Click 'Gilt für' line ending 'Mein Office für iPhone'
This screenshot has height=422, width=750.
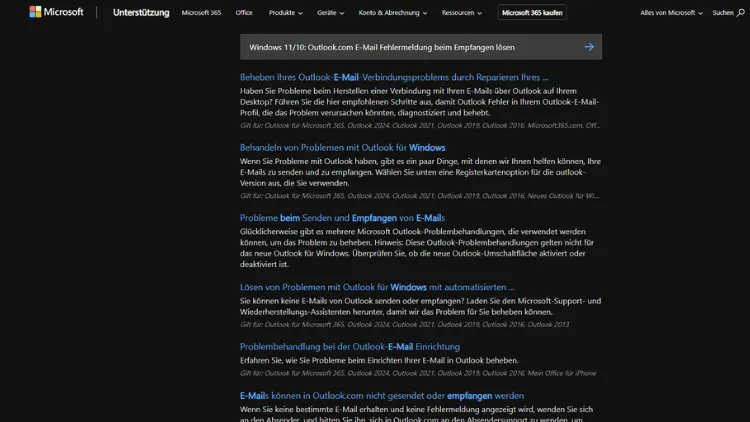[418, 373]
